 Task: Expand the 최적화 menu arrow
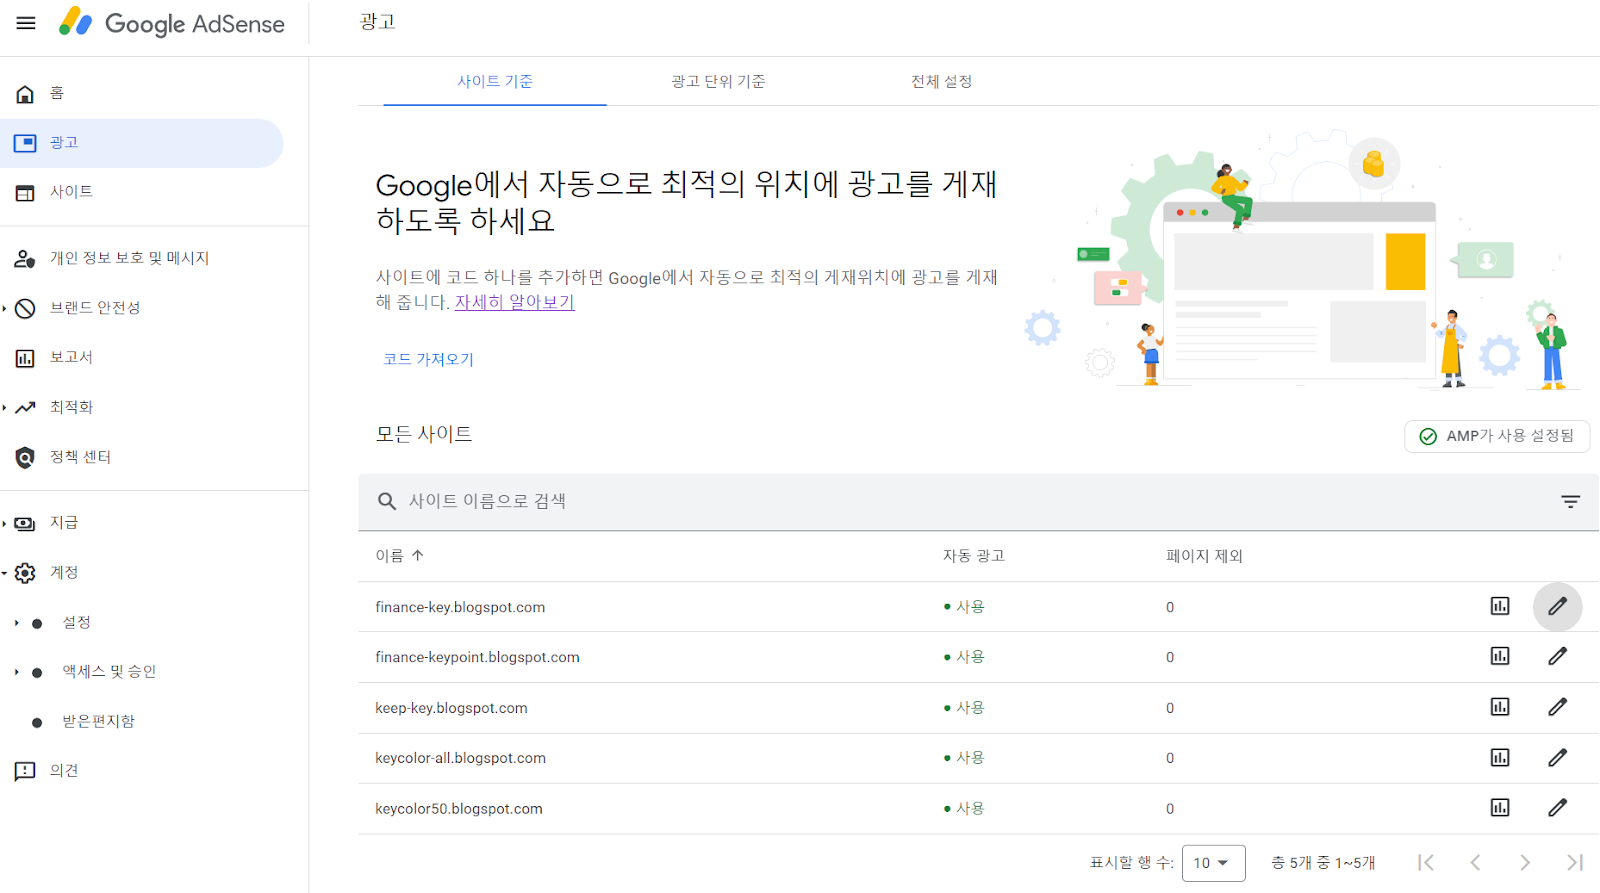(4, 407)
